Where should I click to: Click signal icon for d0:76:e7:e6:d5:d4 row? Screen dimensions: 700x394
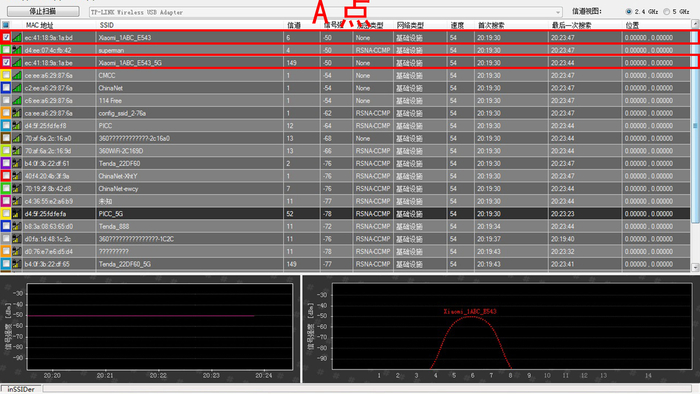pos(17,251)
